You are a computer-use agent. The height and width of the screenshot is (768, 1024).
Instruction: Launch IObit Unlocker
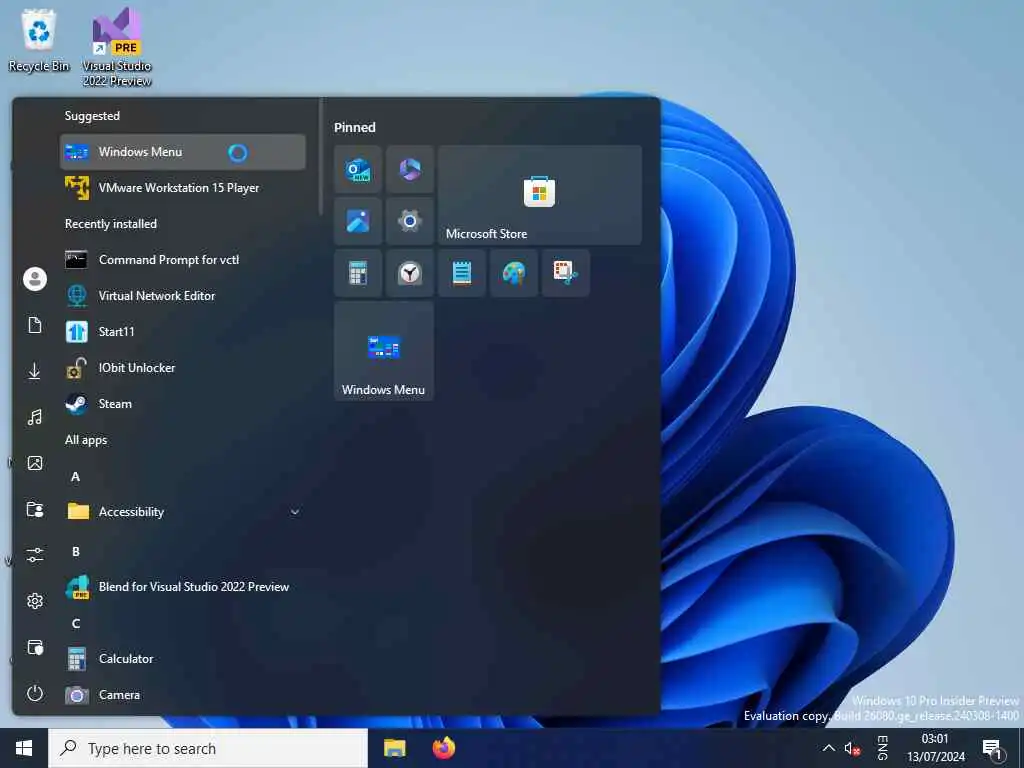(x=183, y=368)
